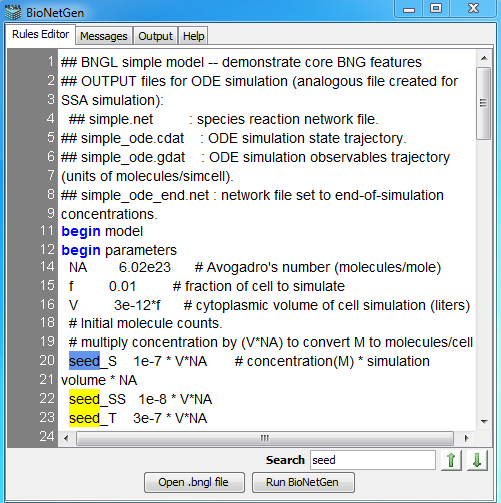Viewport: 501px width, 503px height.
Task: Click the selected seed_S text on line 20
Action: click(93, 361)
